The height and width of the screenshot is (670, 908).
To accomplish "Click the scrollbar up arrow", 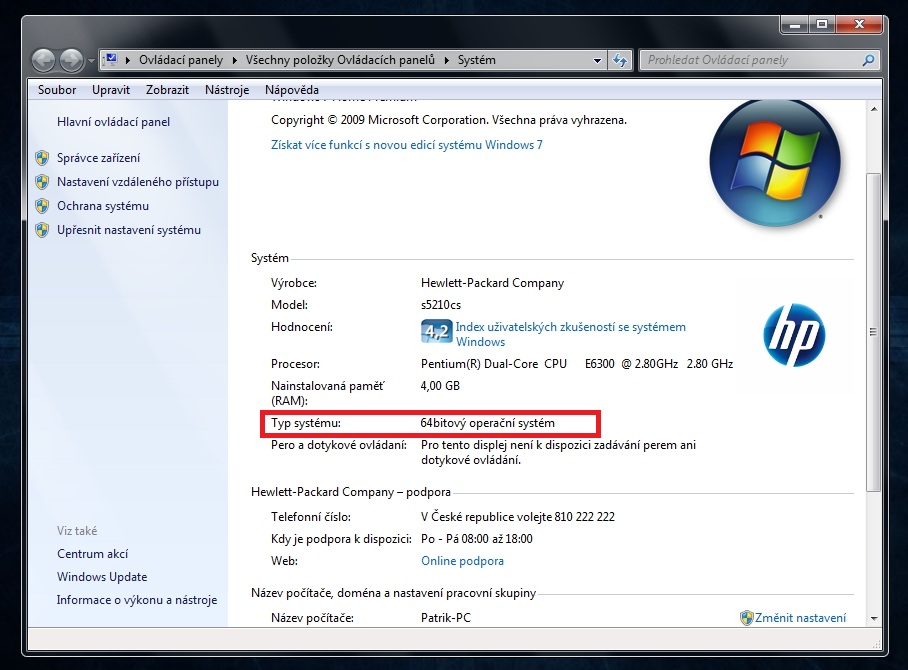I will [874, 109].
